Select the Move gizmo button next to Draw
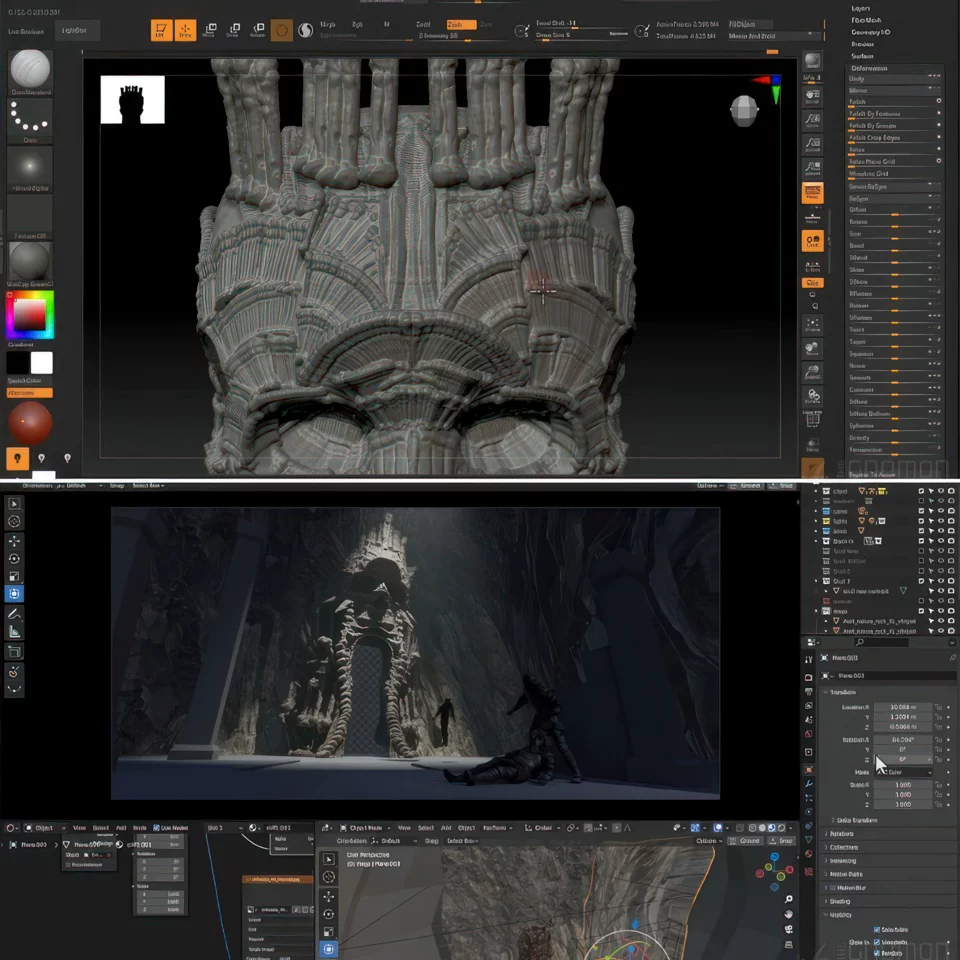 tap(210, 30)
